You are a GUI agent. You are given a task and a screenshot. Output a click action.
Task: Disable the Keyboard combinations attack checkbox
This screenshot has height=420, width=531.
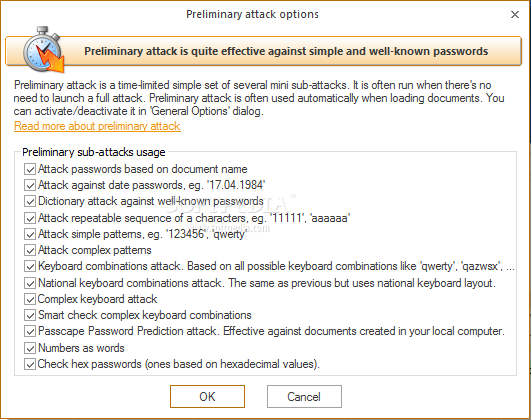(30, 267)
